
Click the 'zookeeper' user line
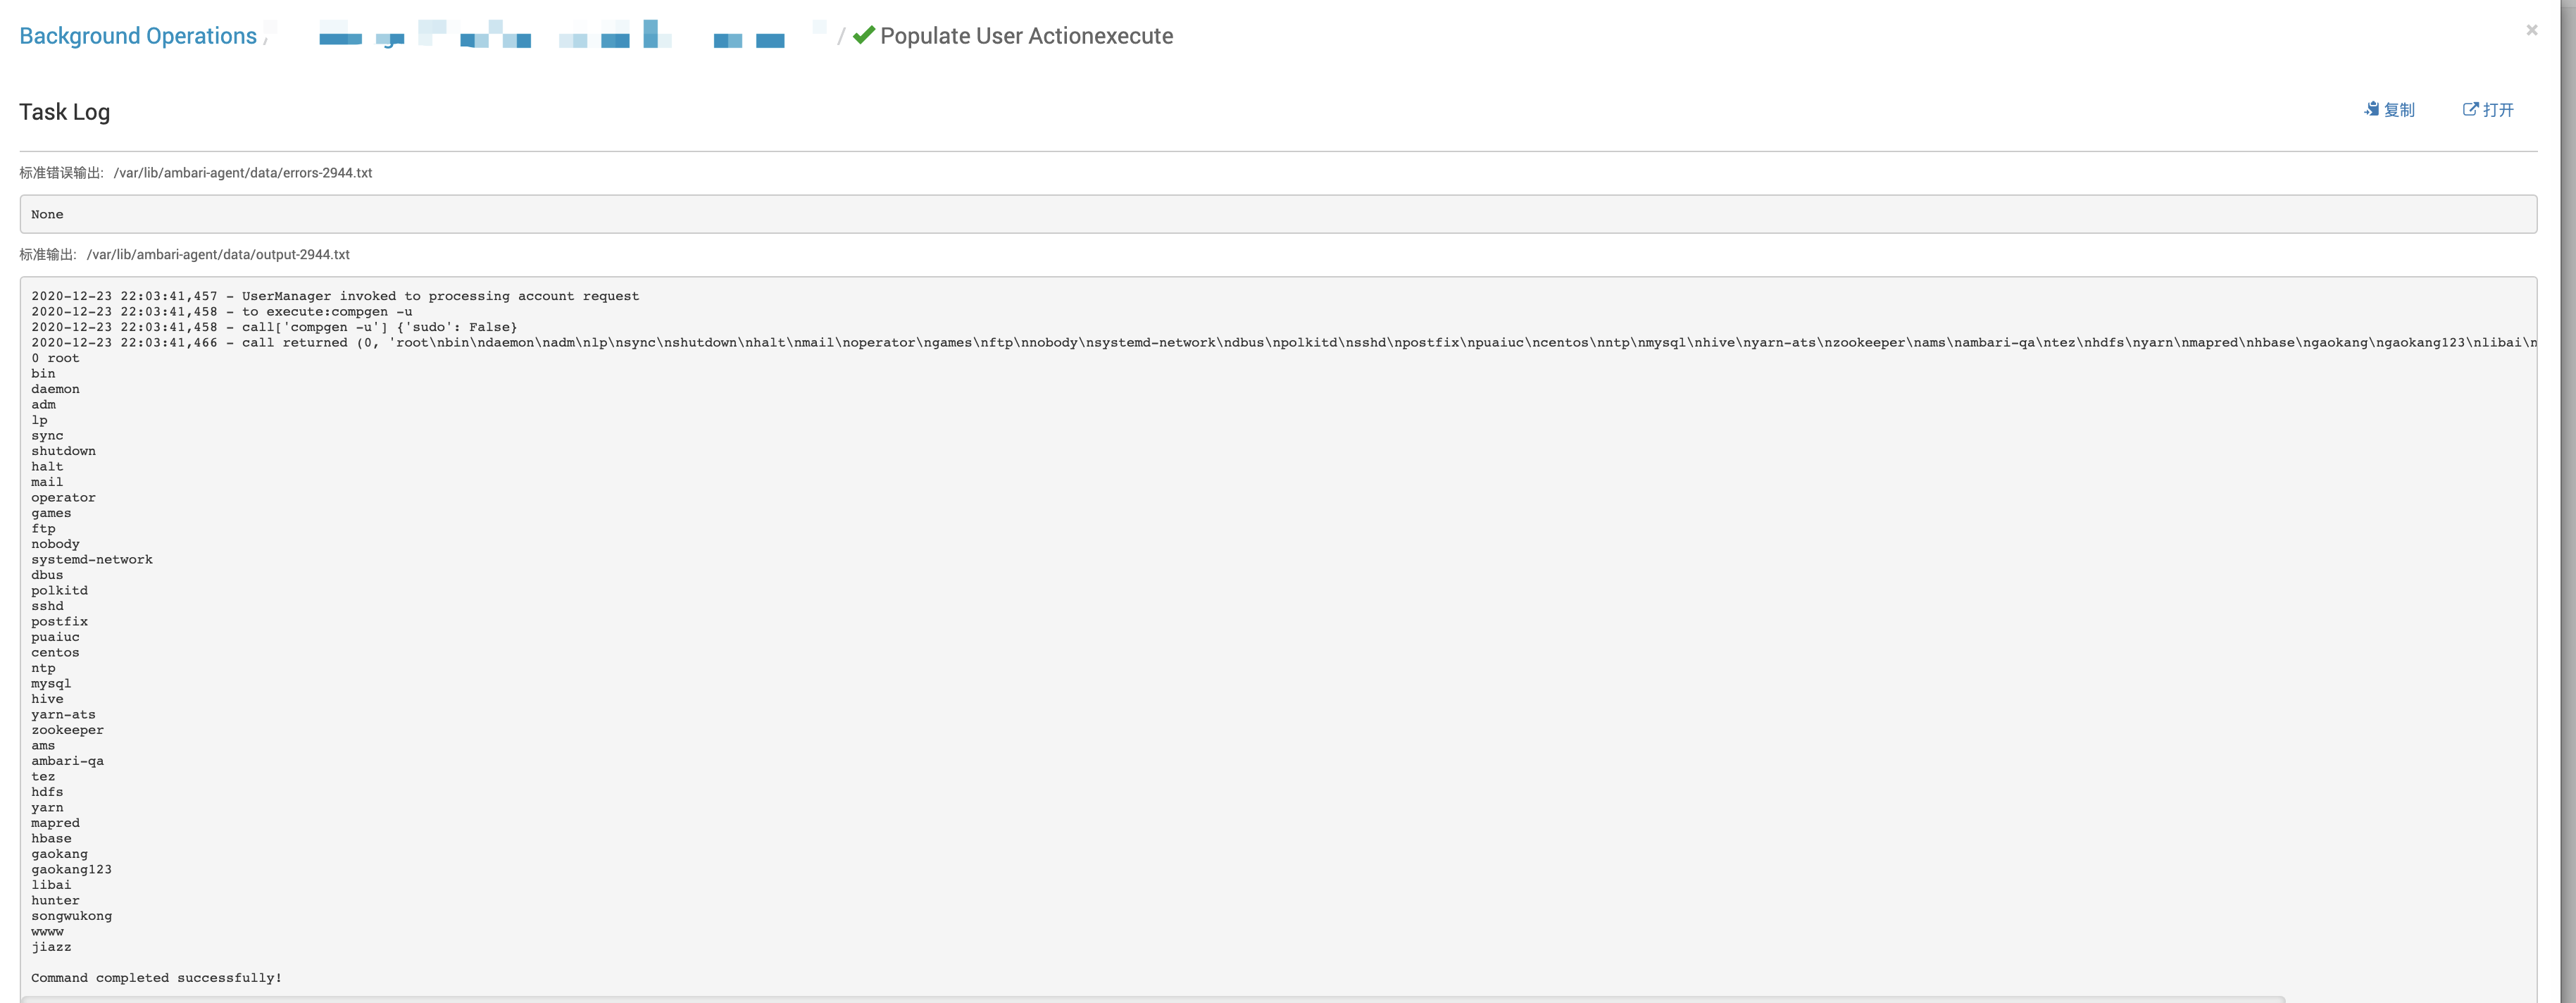point(67,730)
